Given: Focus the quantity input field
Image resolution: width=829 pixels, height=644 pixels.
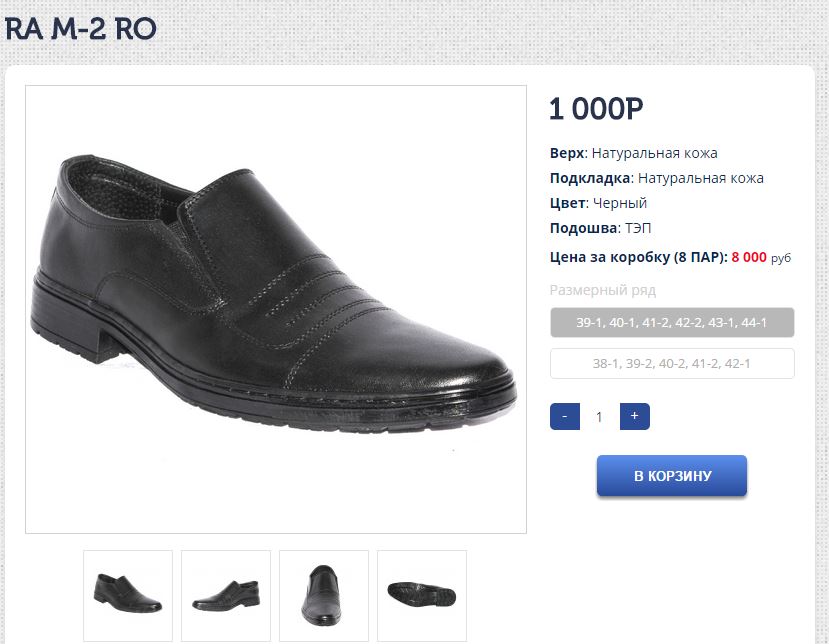Looking at the screenshot, I should [600, 417].
